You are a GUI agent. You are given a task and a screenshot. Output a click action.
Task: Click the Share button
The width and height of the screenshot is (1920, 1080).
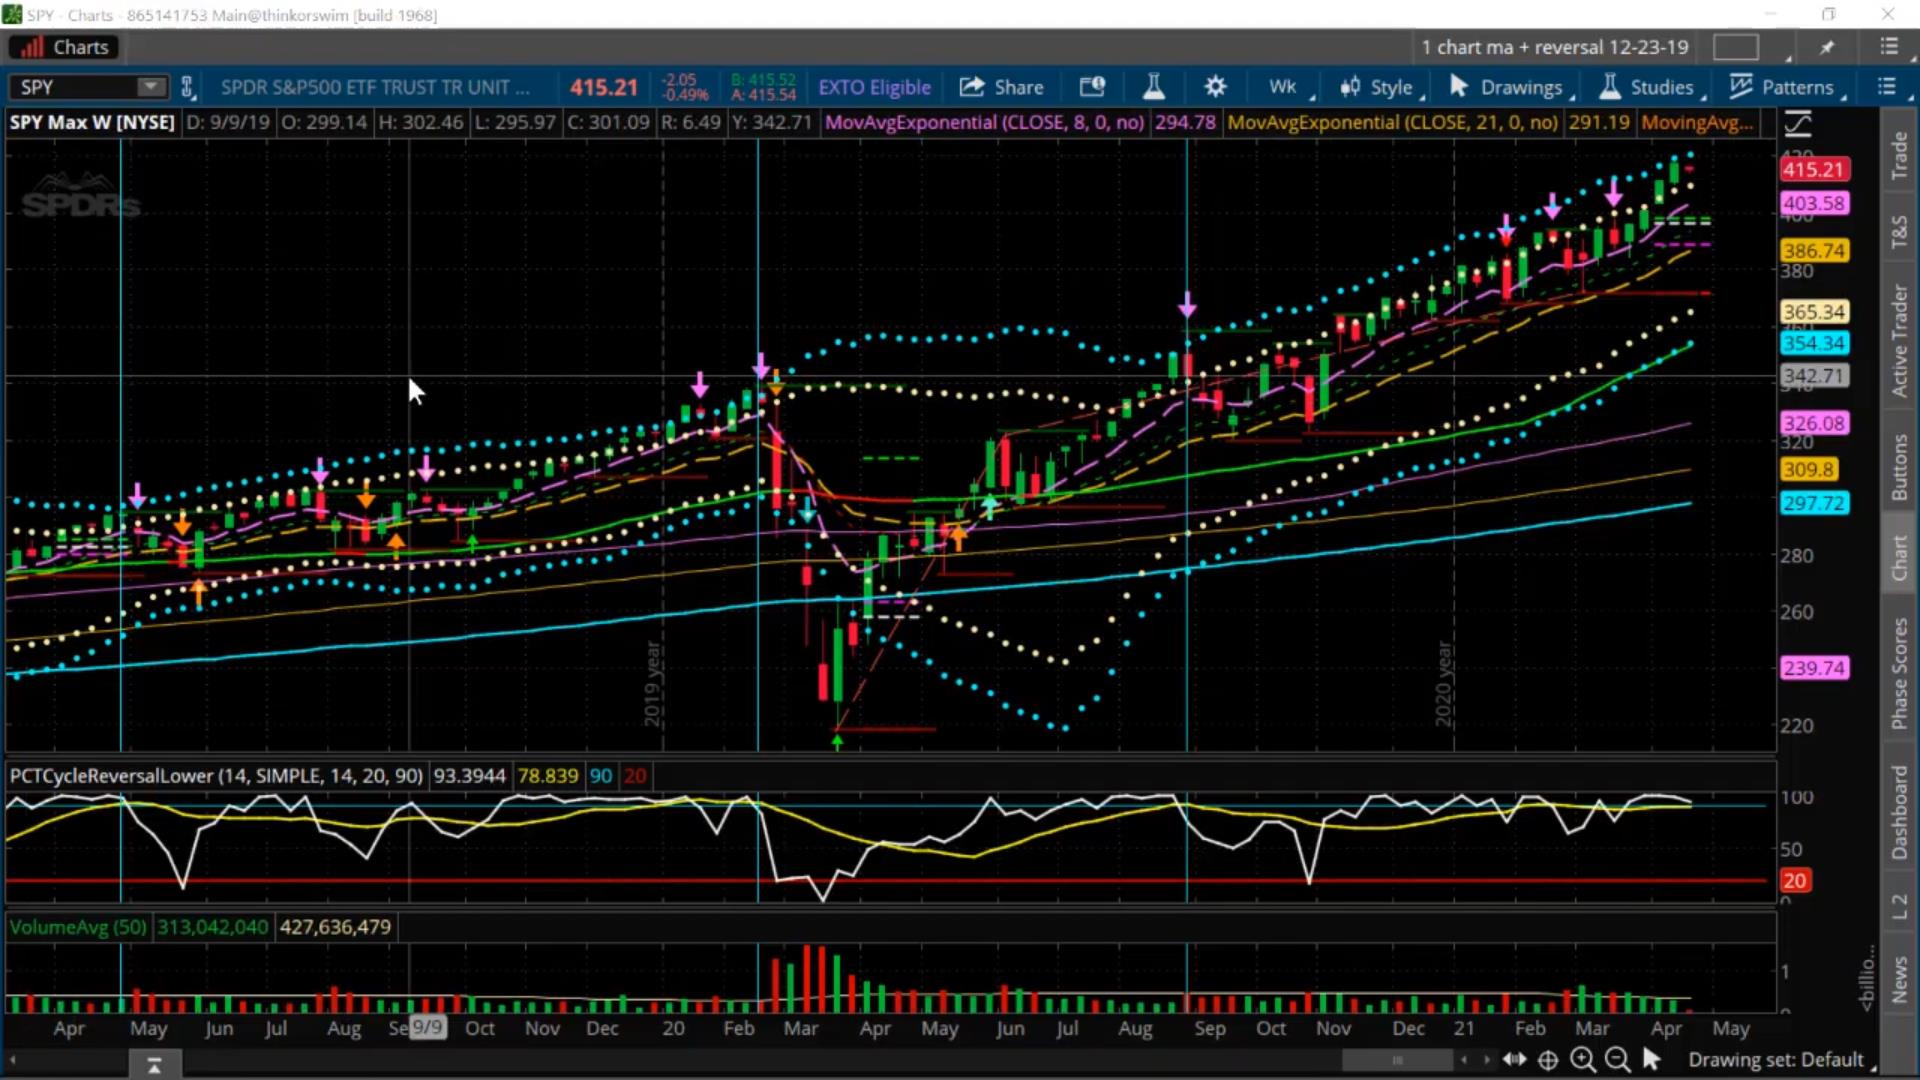1002,87
